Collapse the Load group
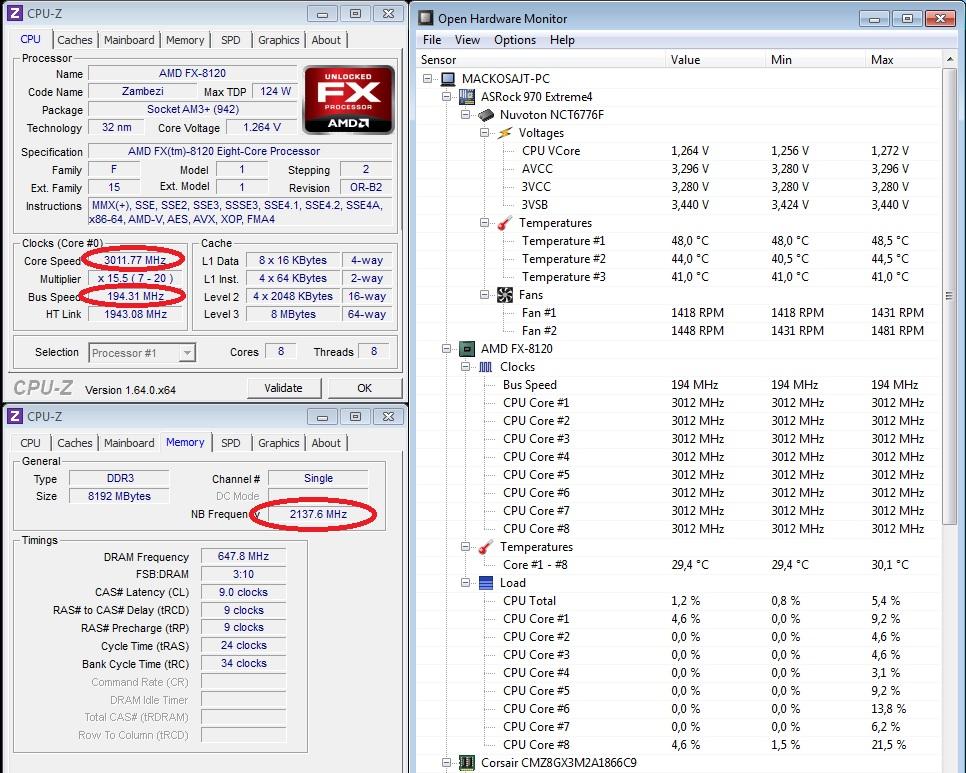 pyautogui.click(x=466, y=583)
